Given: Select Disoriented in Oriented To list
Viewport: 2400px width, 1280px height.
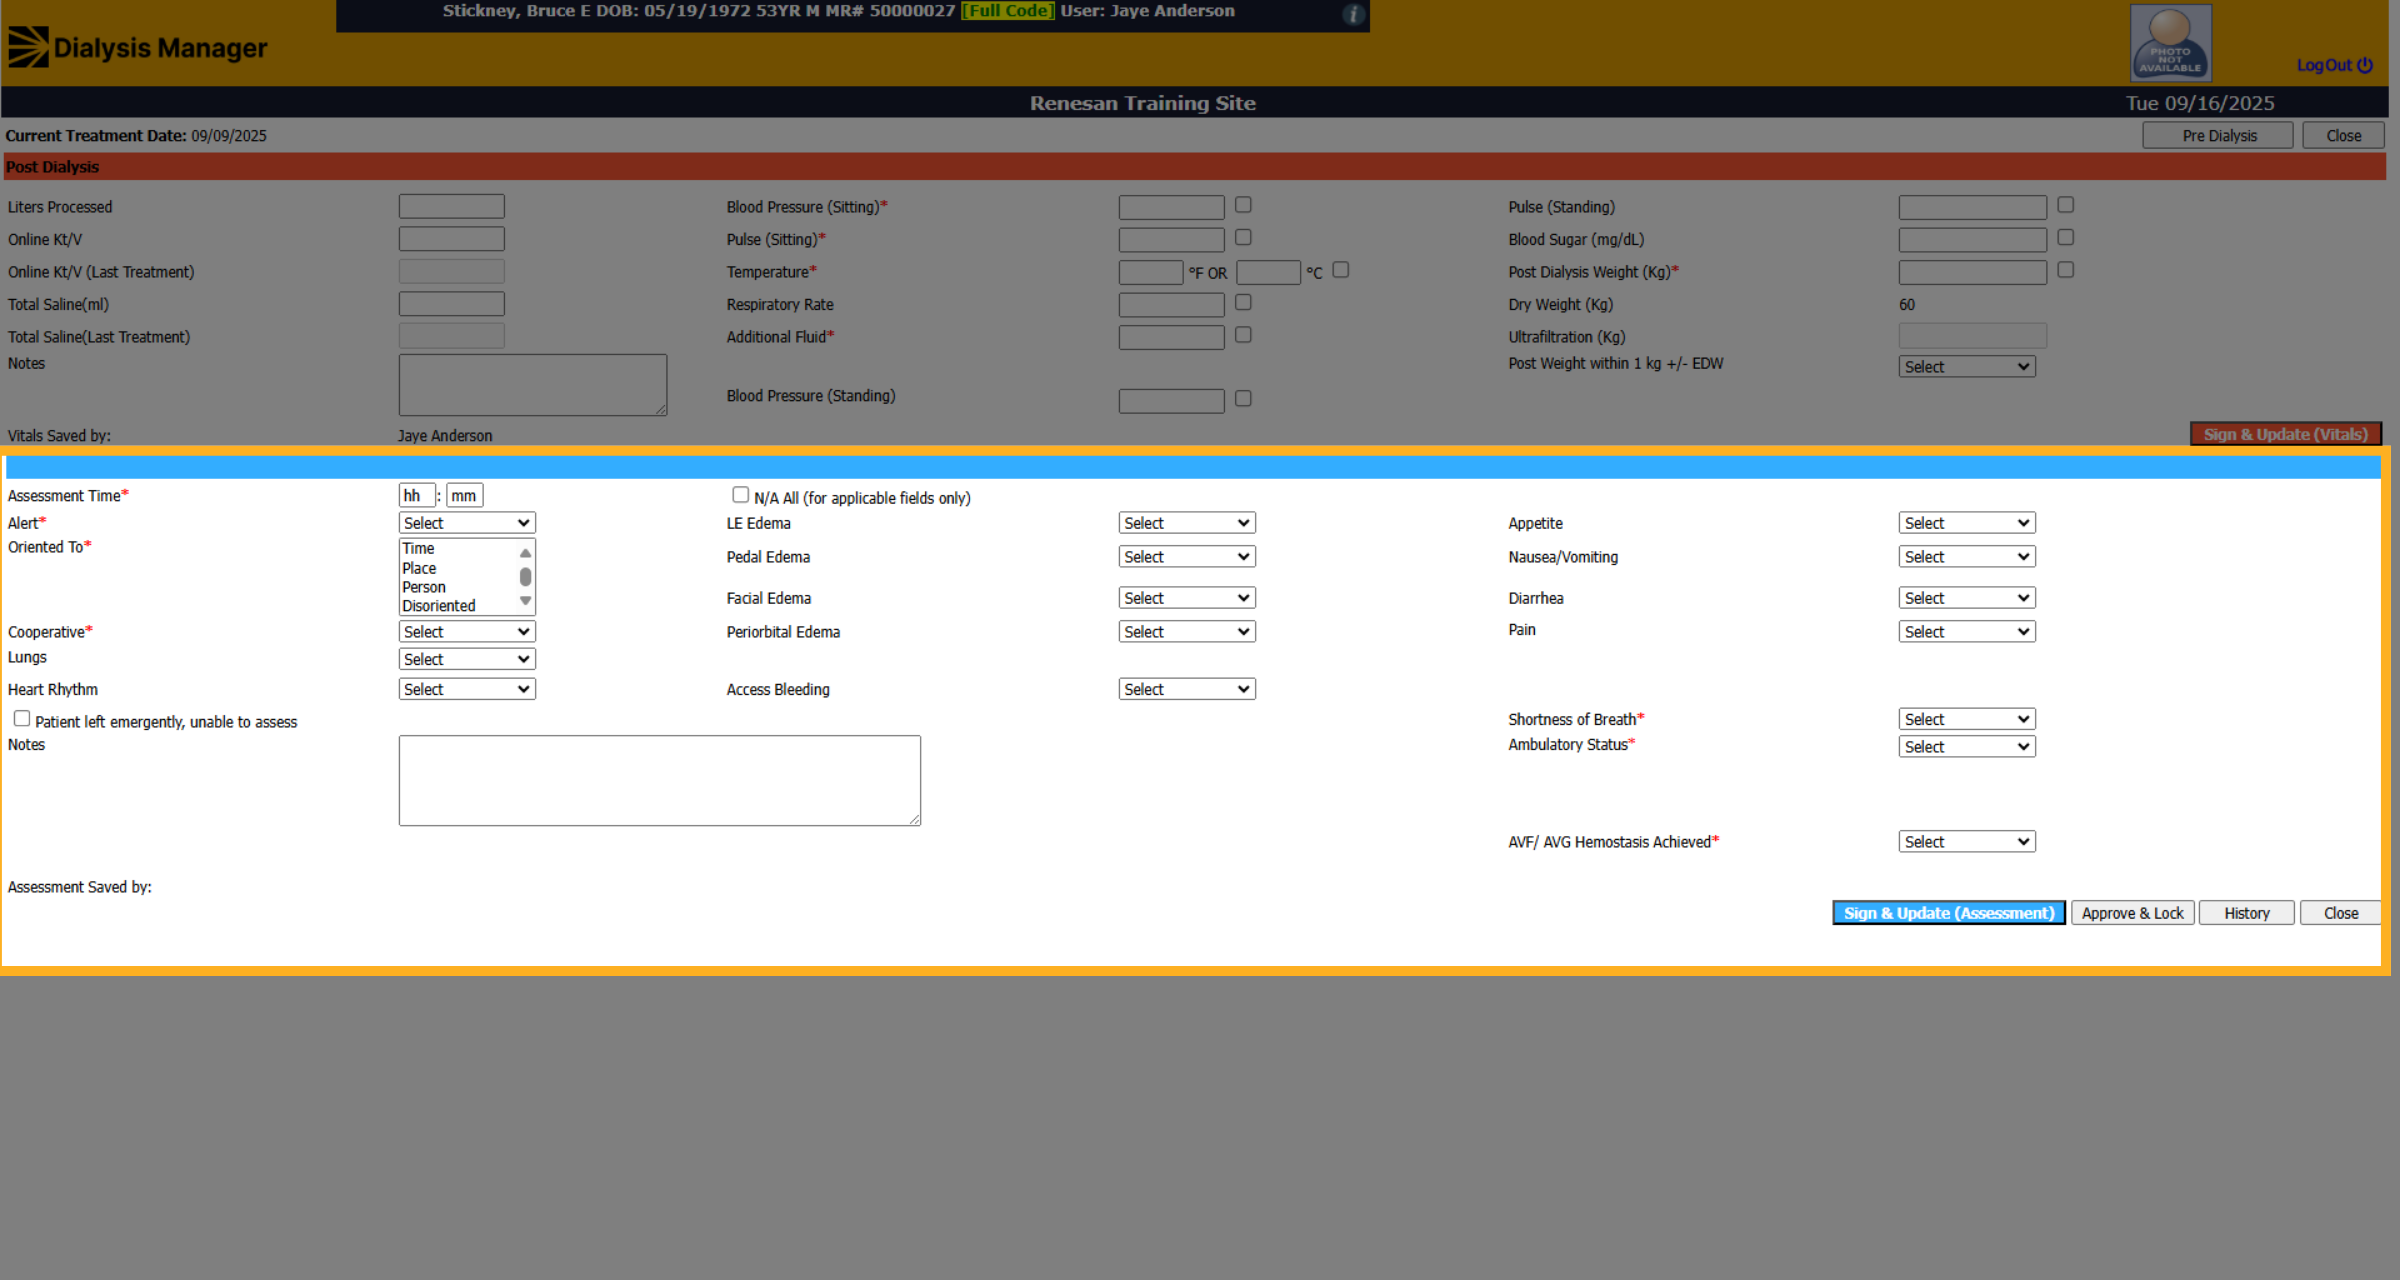Looking at the screenshot, I should 439,606.
